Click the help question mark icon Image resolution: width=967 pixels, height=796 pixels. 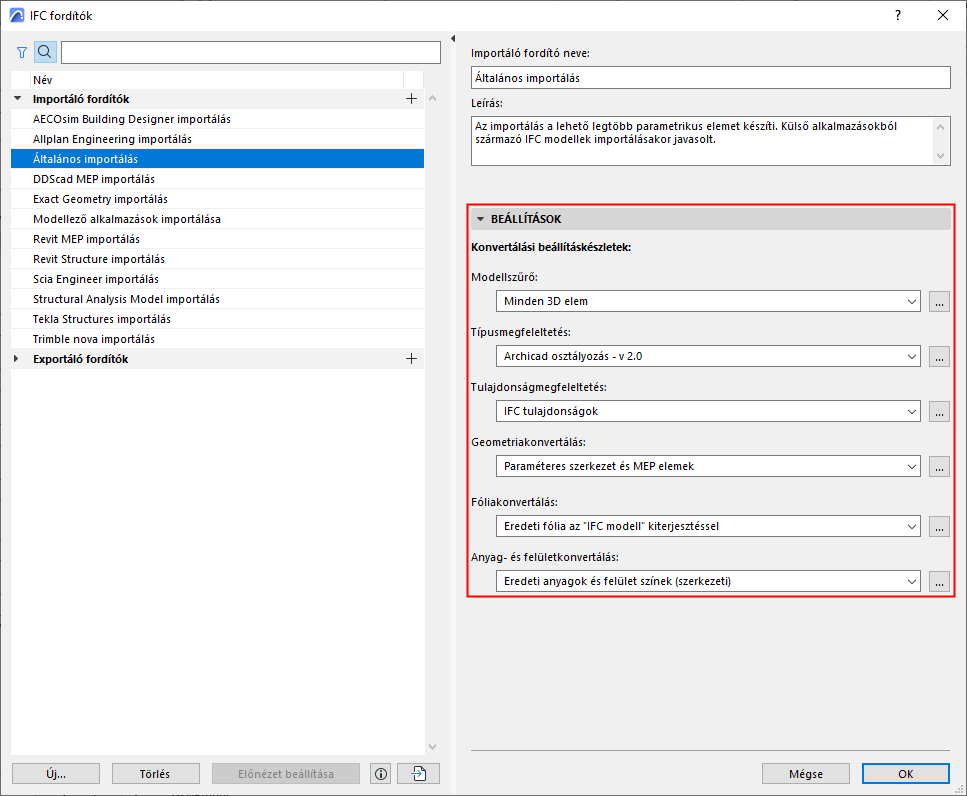(x=898, y=15)
